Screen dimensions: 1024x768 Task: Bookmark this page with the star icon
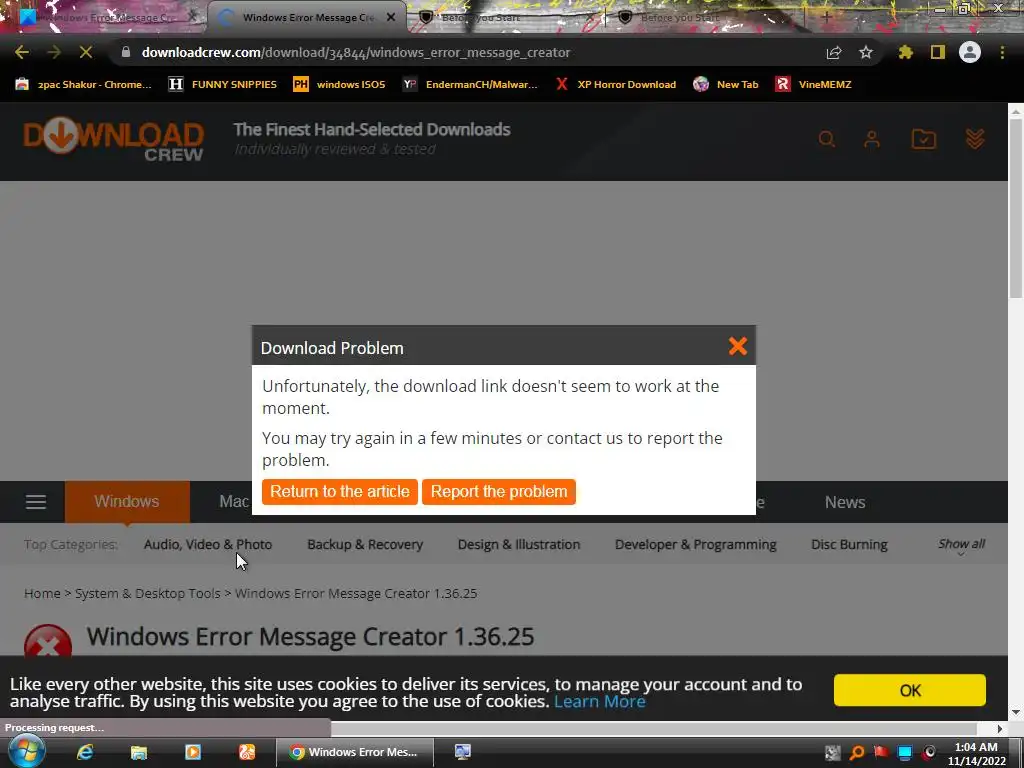[x=866, y=52]
